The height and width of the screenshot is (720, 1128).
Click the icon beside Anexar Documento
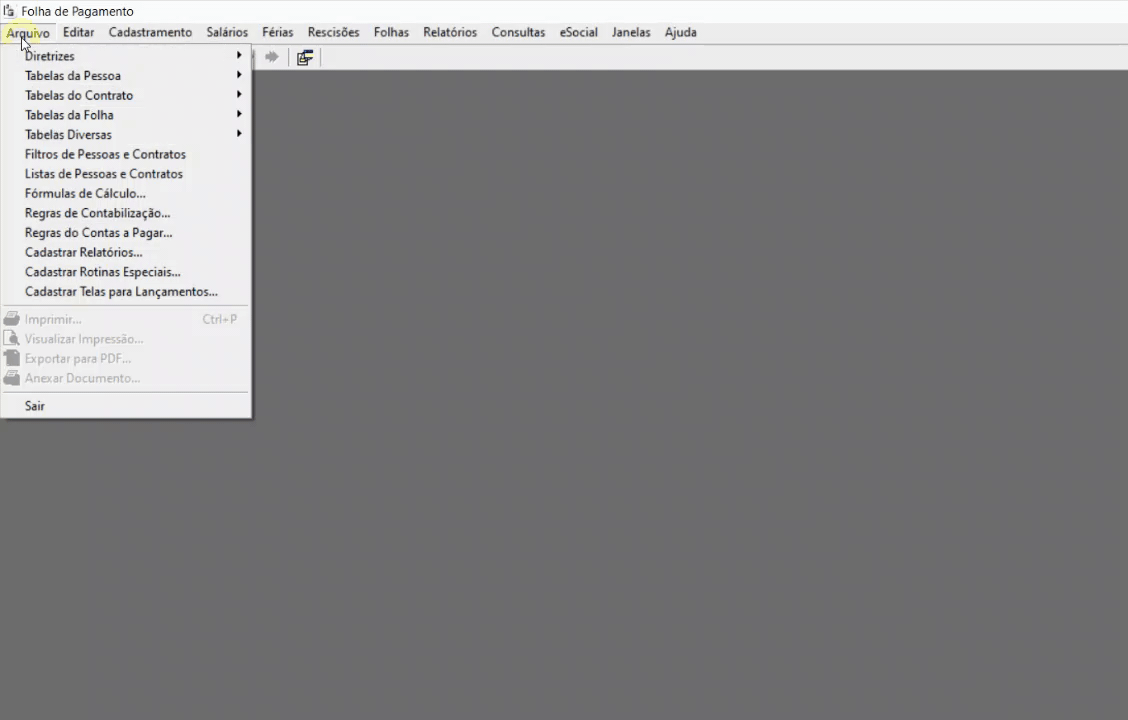(10, 378)
